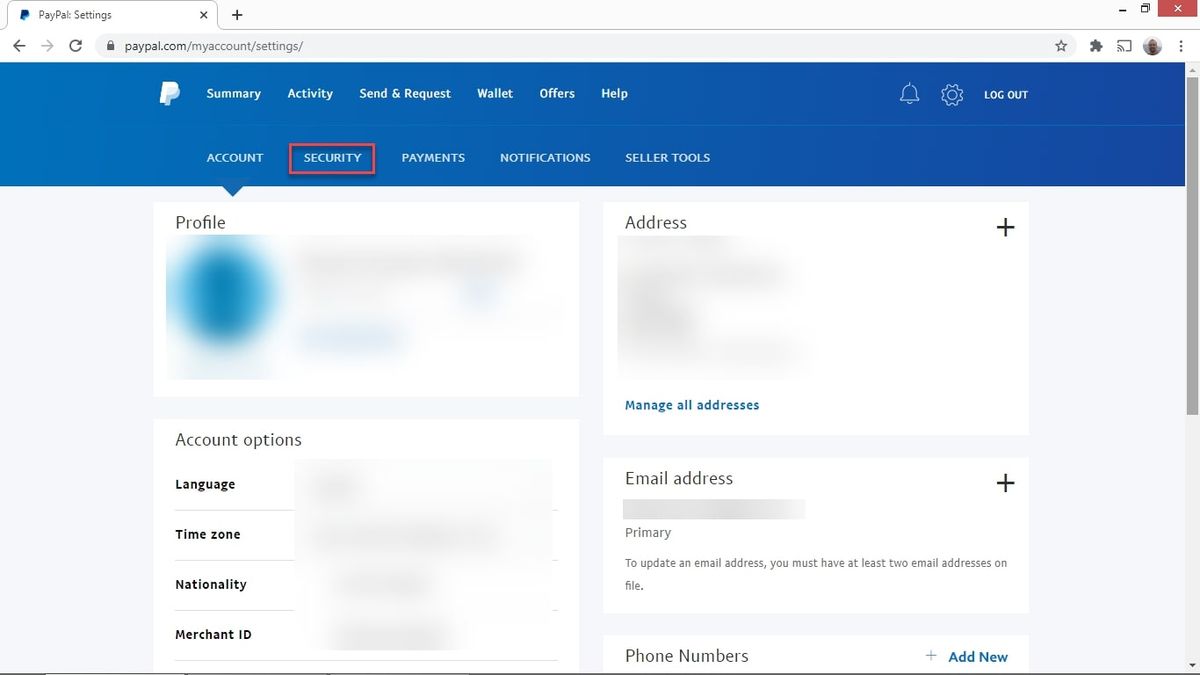
Task: Select the Wallet menu item
Action: tap(494, 93)
